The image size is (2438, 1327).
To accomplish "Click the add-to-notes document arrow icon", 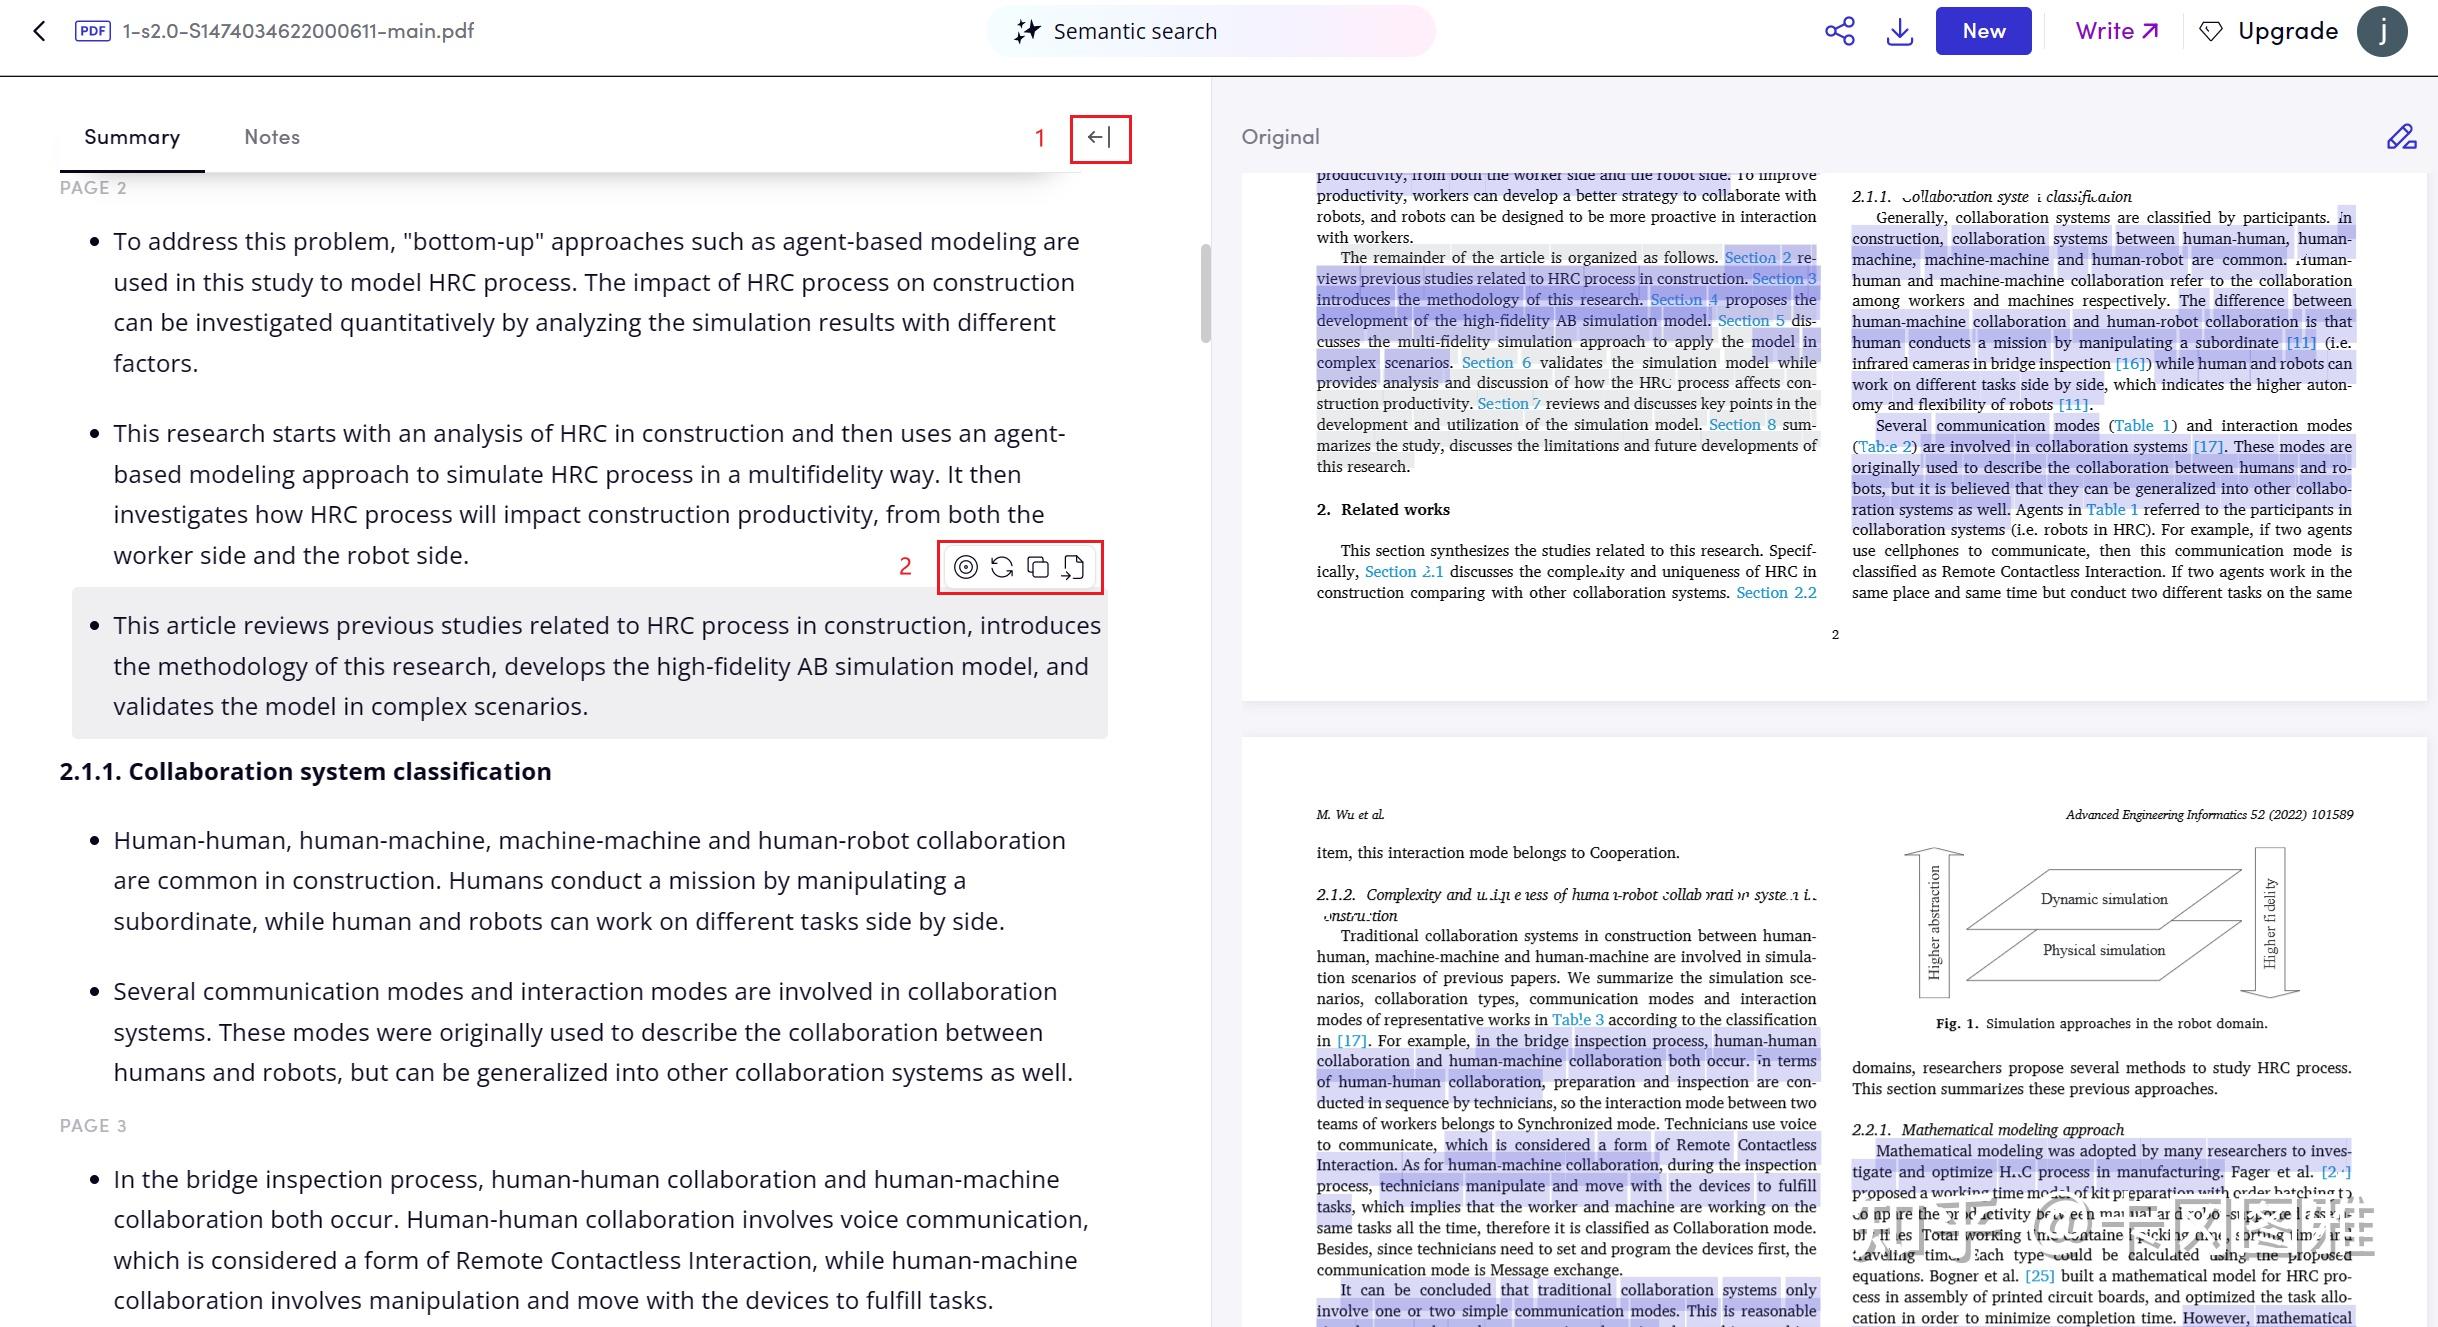I will pyautogui.click(x=1073, y=567).
